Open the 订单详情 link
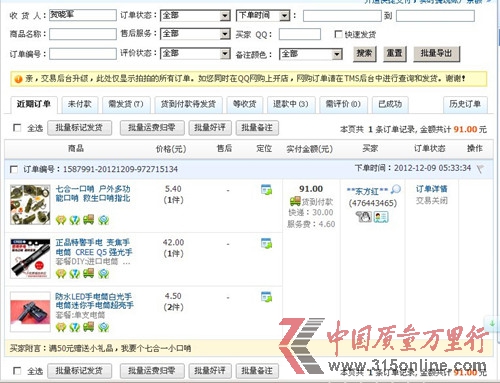 [432, 189]
